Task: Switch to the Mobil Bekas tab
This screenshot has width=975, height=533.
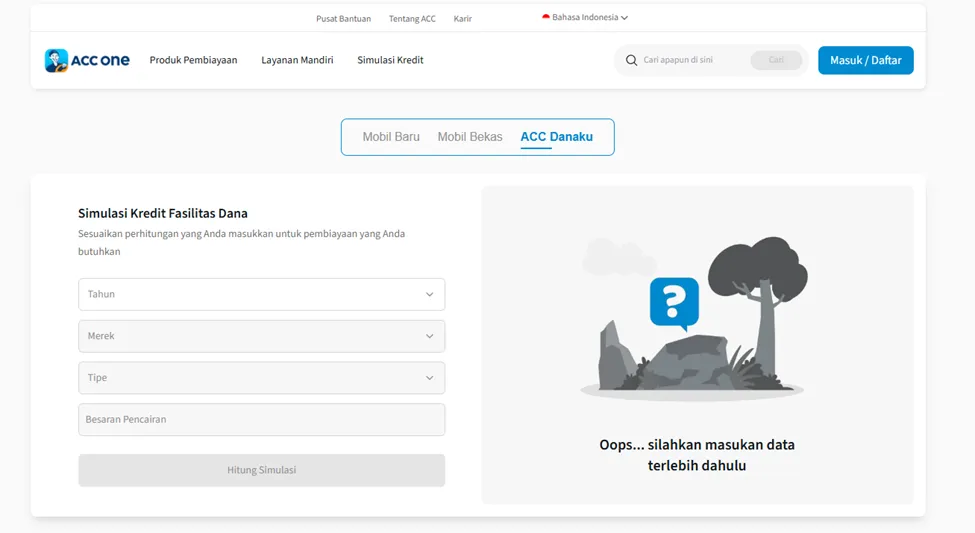Action: 470,137
